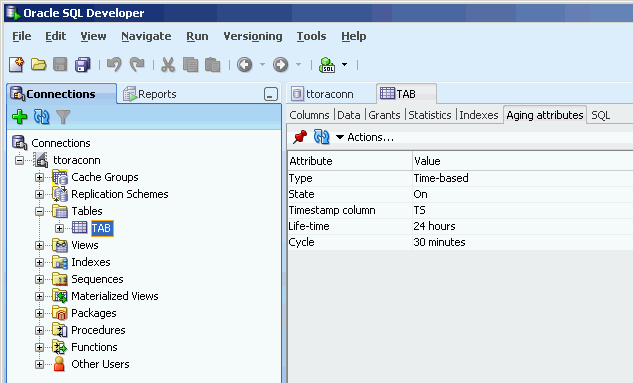Select the Replication Schemes folder icon

pyautogui.click(x=60, y=194)
